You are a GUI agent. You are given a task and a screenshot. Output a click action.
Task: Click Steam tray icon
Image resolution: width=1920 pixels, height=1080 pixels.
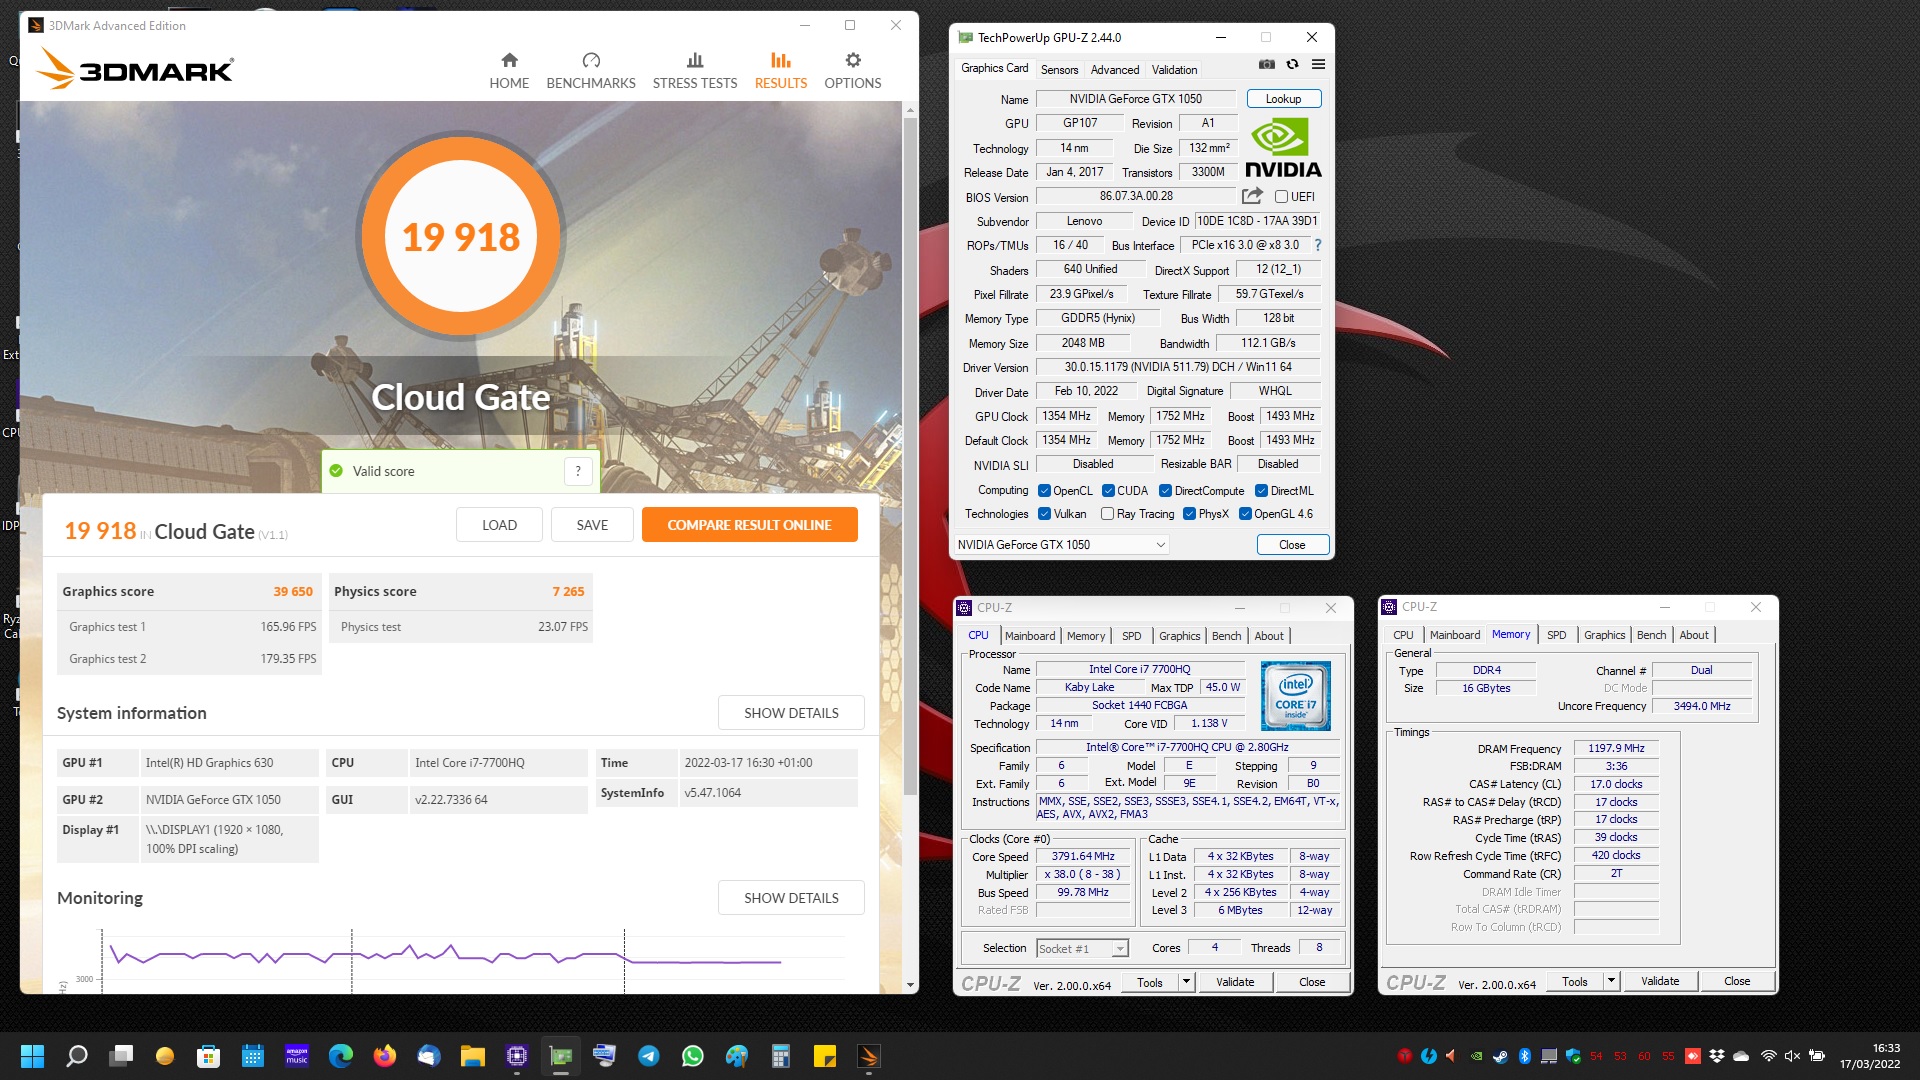click(1500, 1056)
